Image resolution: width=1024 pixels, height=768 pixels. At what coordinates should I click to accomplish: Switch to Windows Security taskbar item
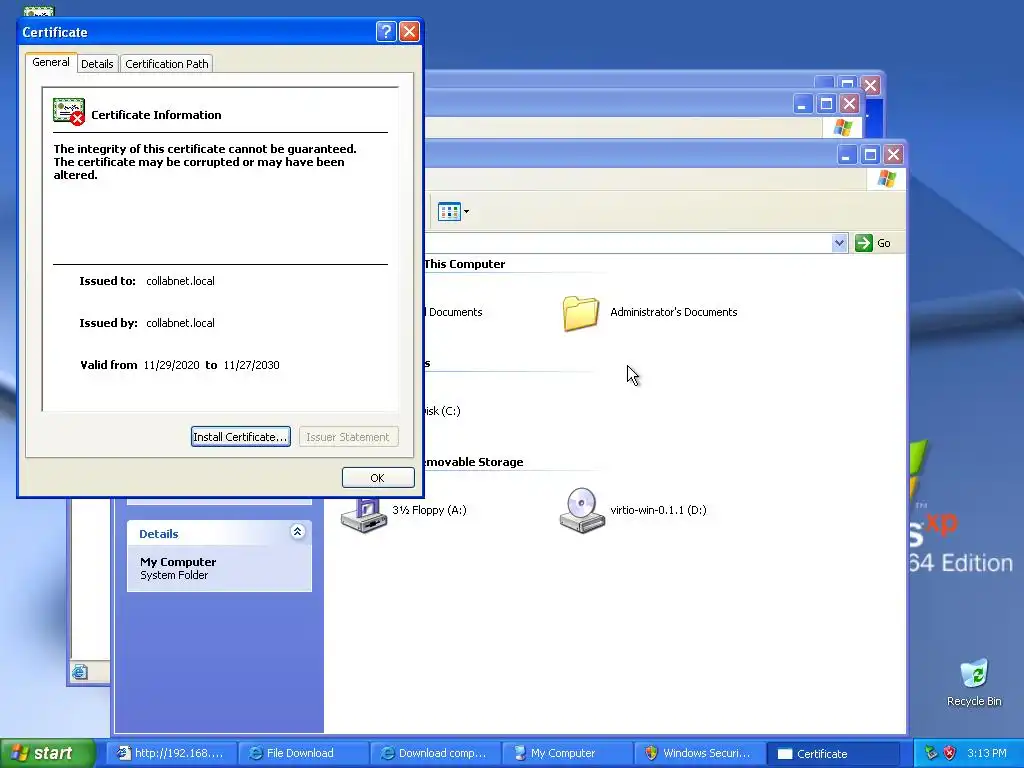coord(699,753)
